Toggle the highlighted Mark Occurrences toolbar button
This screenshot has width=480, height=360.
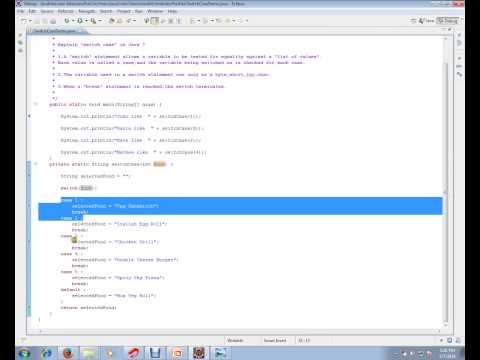tap(155, 21)
